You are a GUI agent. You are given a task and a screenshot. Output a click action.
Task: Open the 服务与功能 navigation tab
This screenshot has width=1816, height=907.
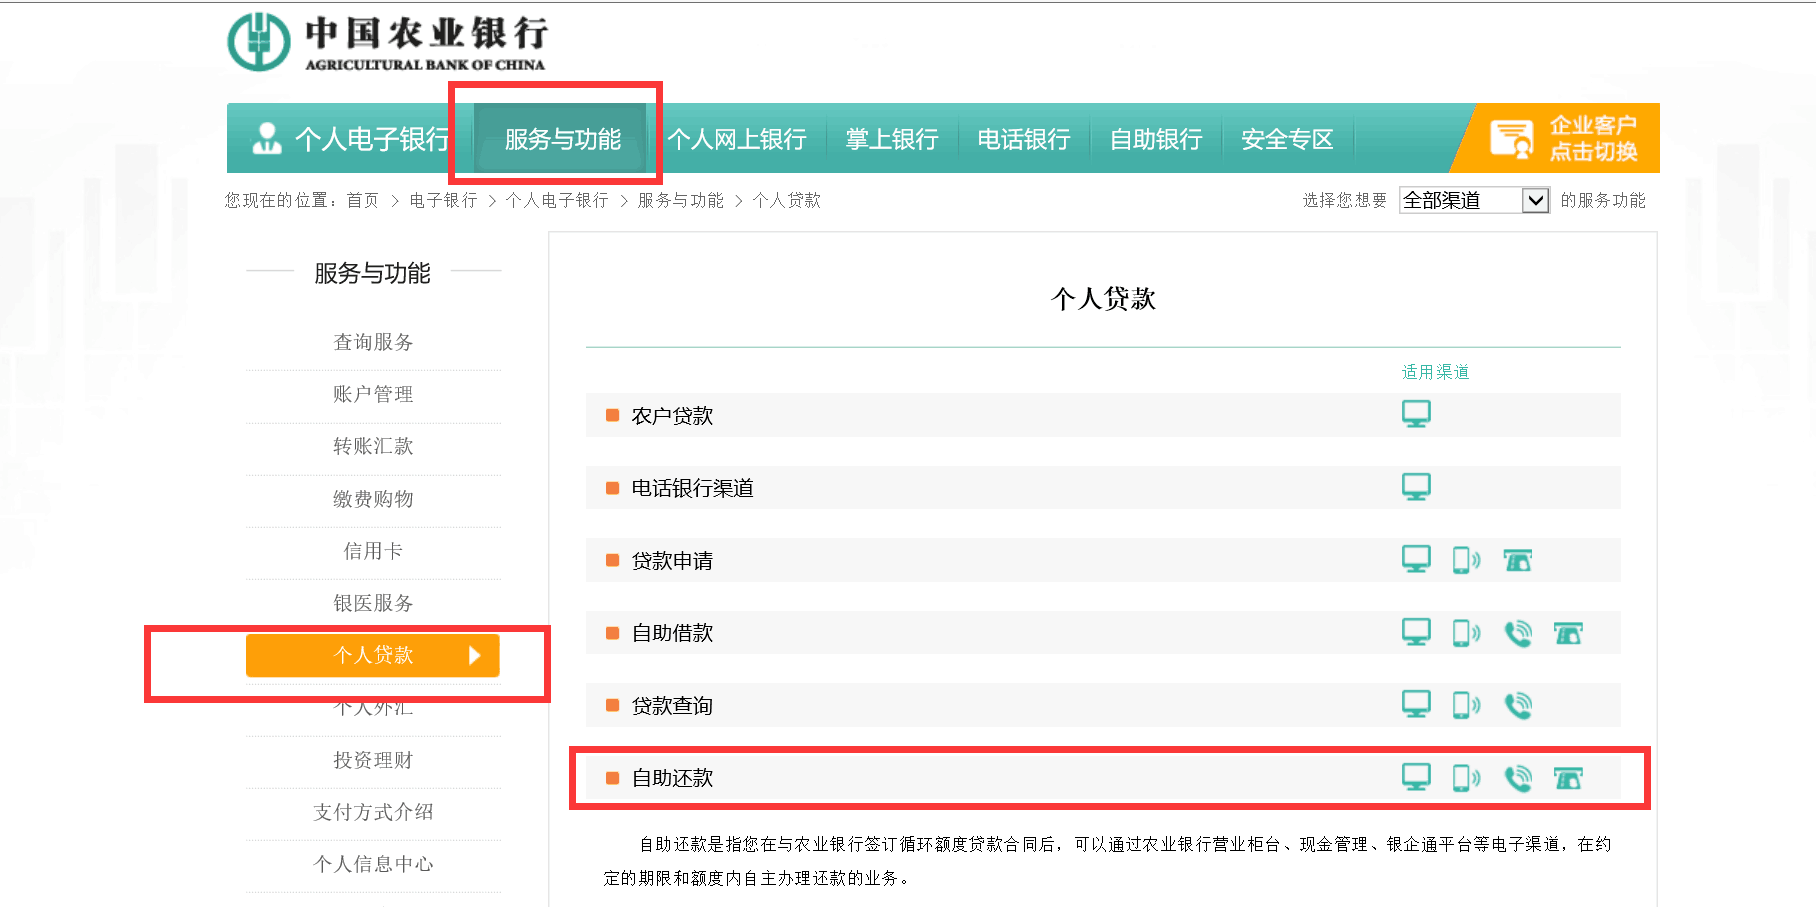tap(563, 139)
